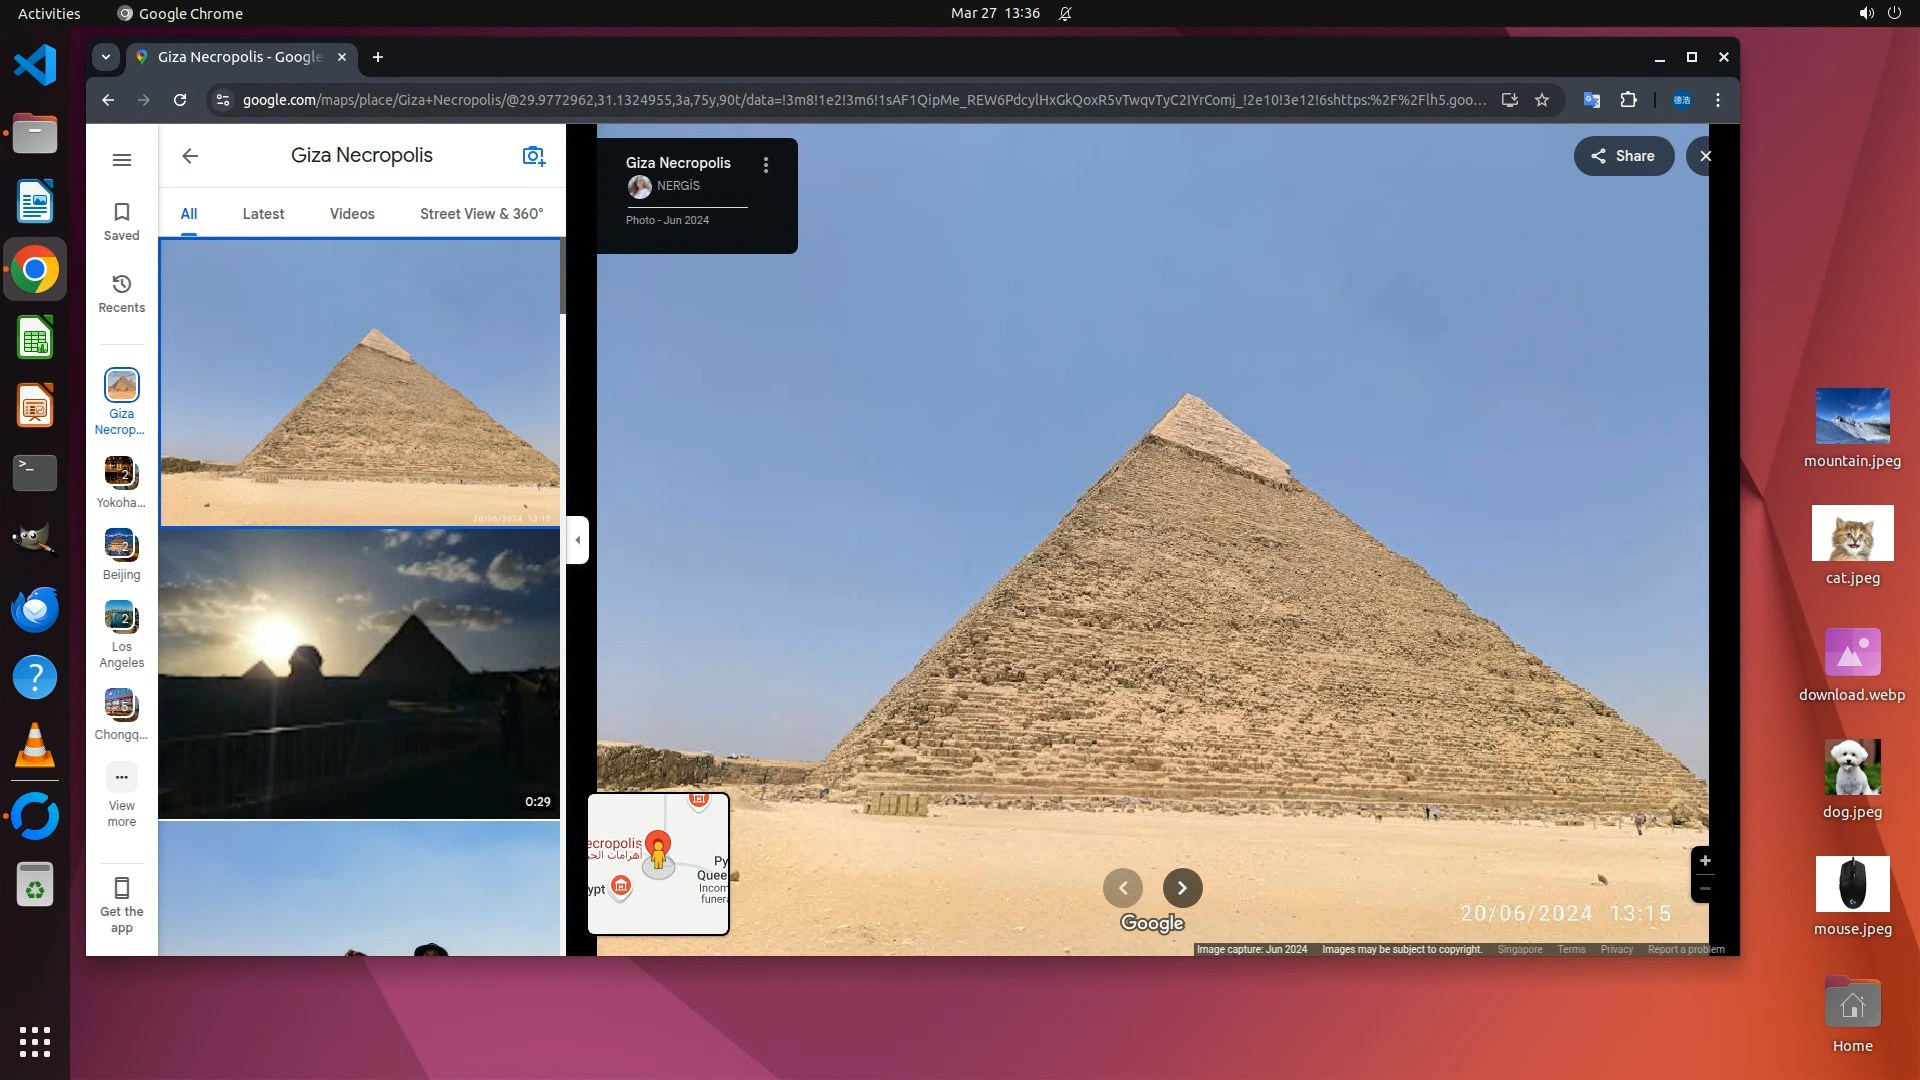Bookmark the page with the star icon
Viewport: 1920px width, 1080px height.
coord(1542,100)
